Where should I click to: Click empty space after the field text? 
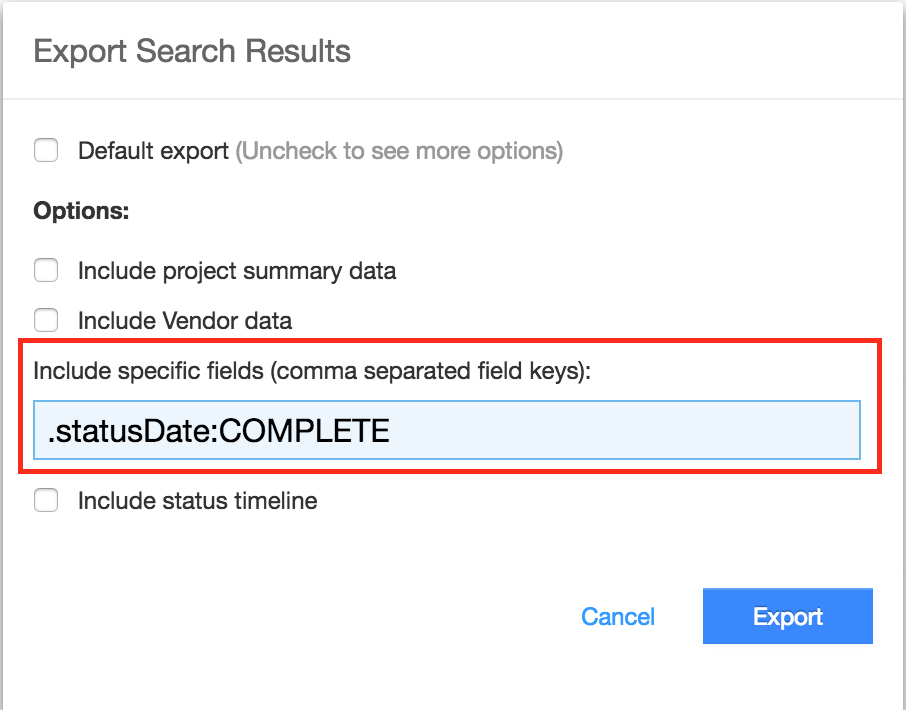pos(620,431)
